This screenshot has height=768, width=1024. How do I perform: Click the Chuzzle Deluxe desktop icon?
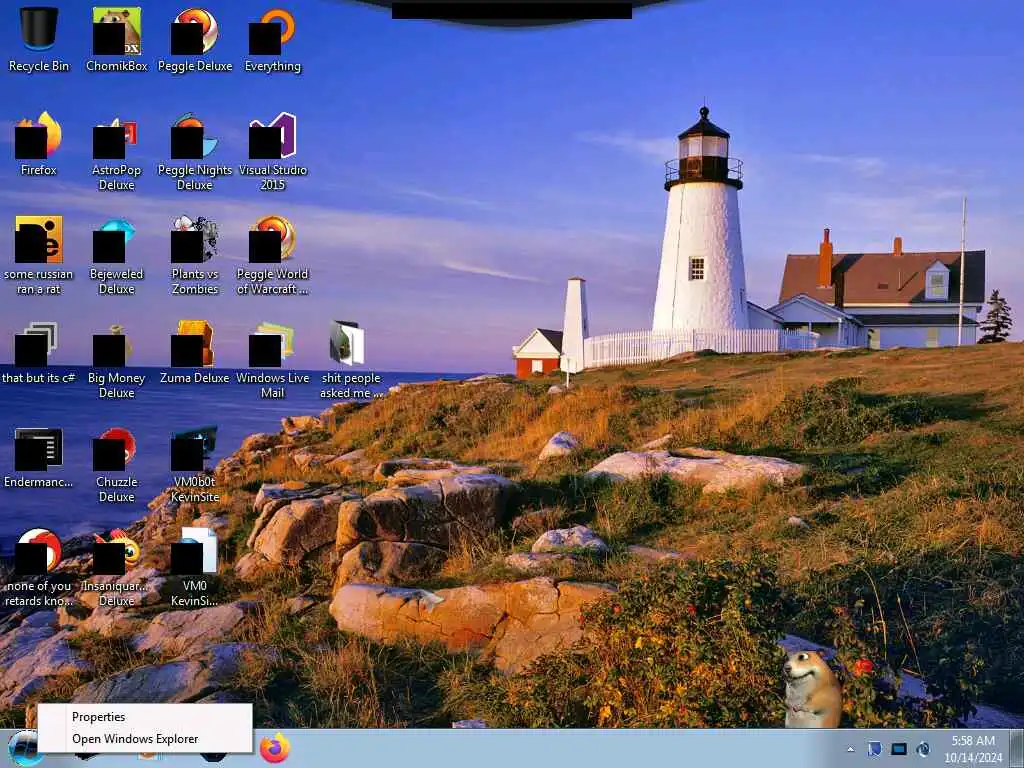(117, 464)
